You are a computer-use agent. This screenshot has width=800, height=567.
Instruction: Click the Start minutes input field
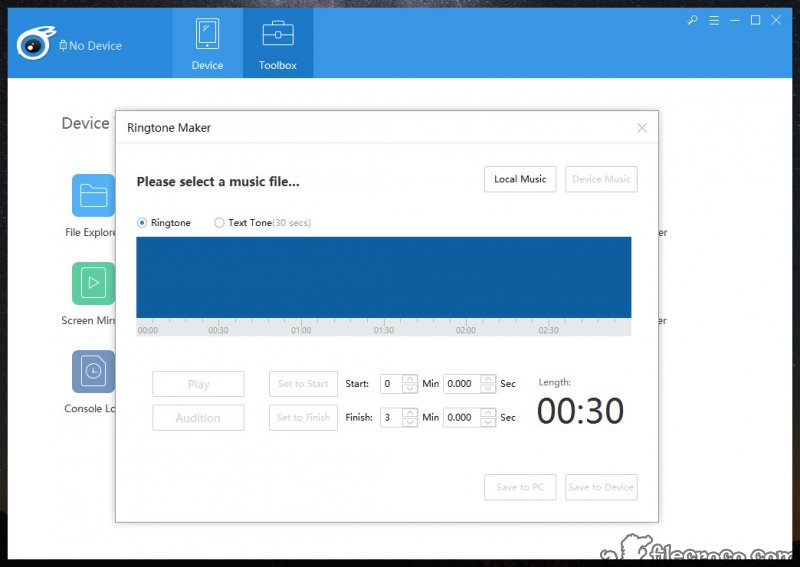tap(391, 384)
